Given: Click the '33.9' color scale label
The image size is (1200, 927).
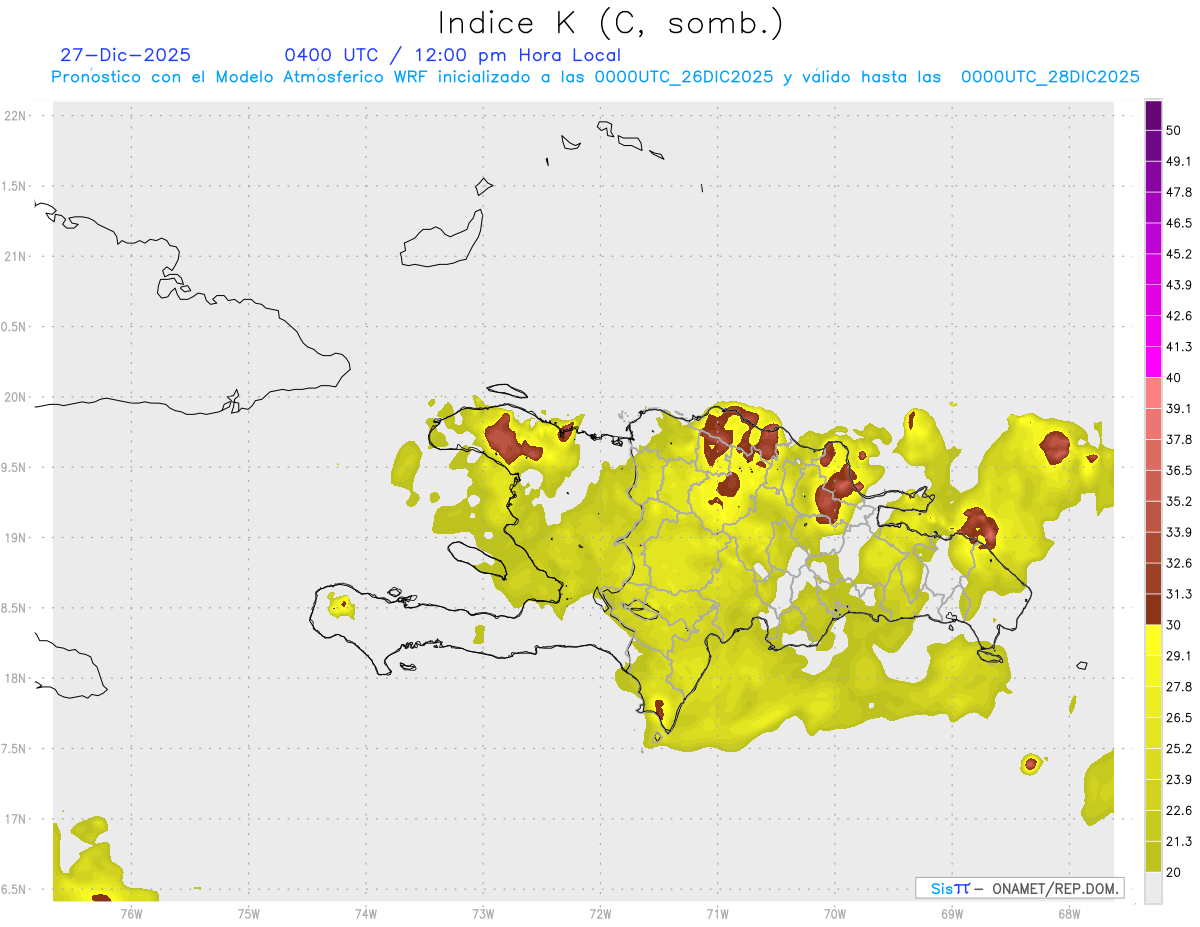Looking at the screenshot, I should [x=1179, y=532].
